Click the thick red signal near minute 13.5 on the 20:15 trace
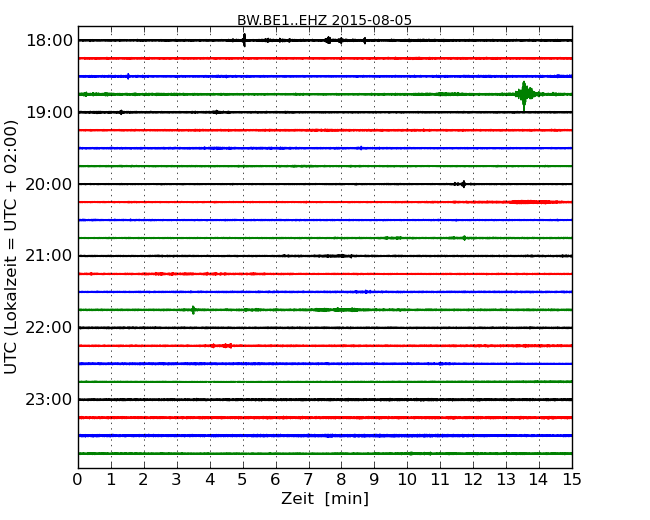 click(533, 202)
